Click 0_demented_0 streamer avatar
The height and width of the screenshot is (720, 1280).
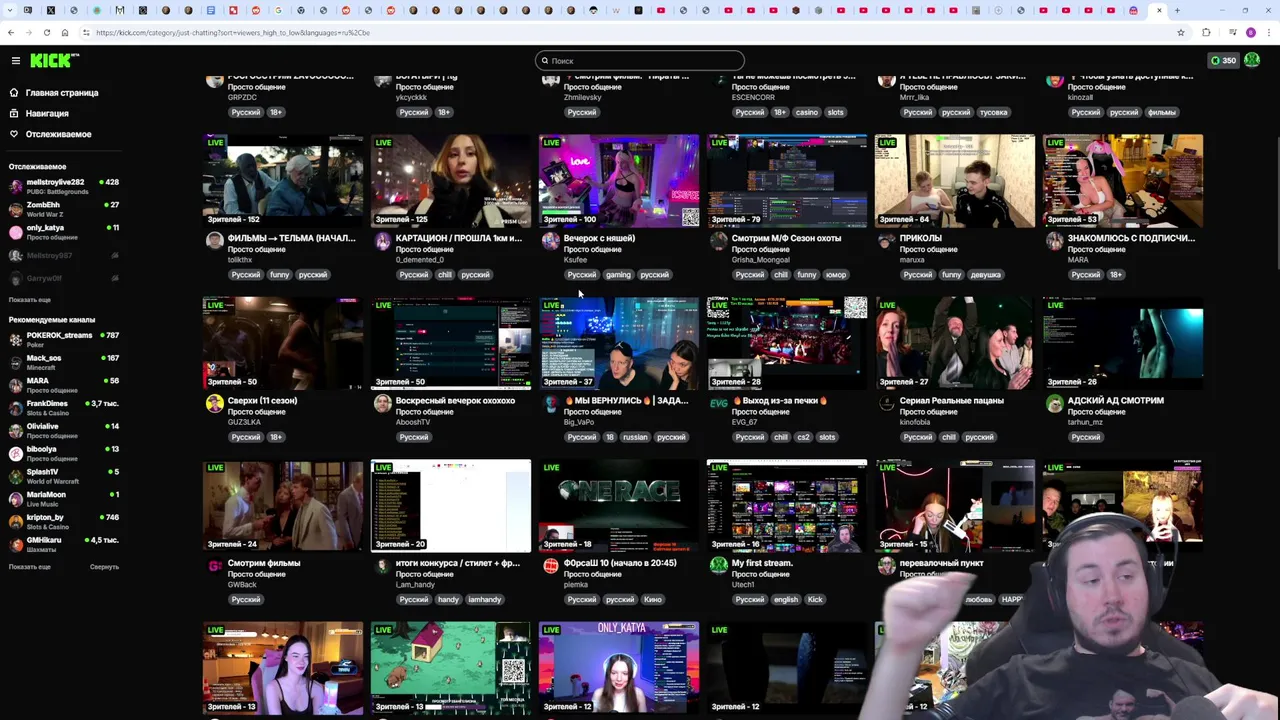[382, 241]
